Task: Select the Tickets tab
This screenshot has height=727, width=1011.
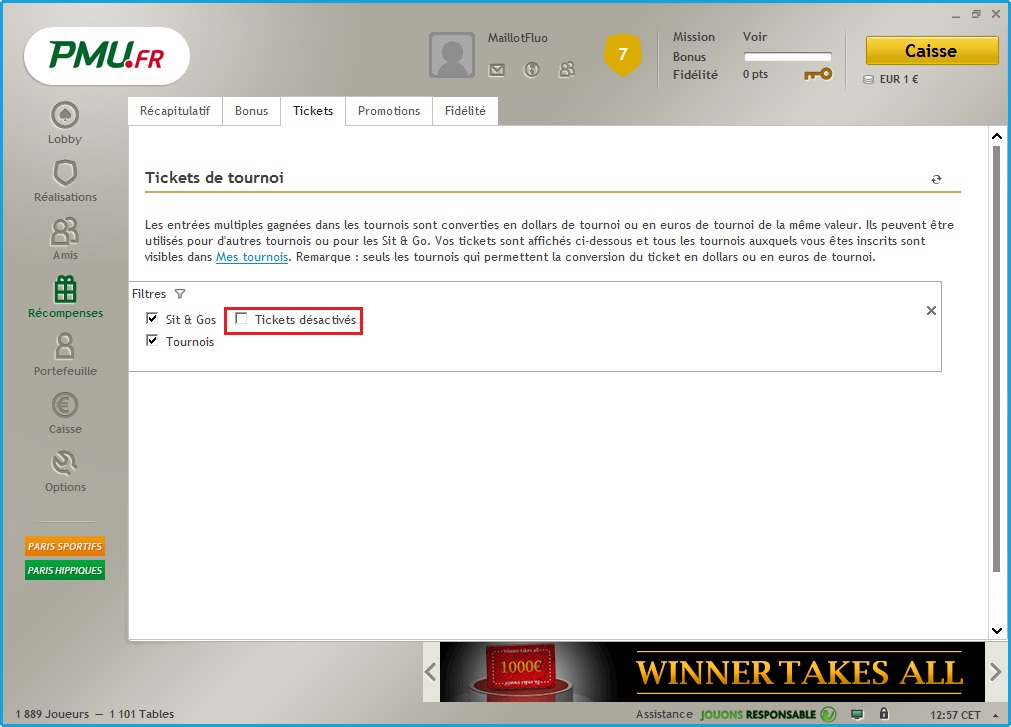Action: tap(313, 111)
